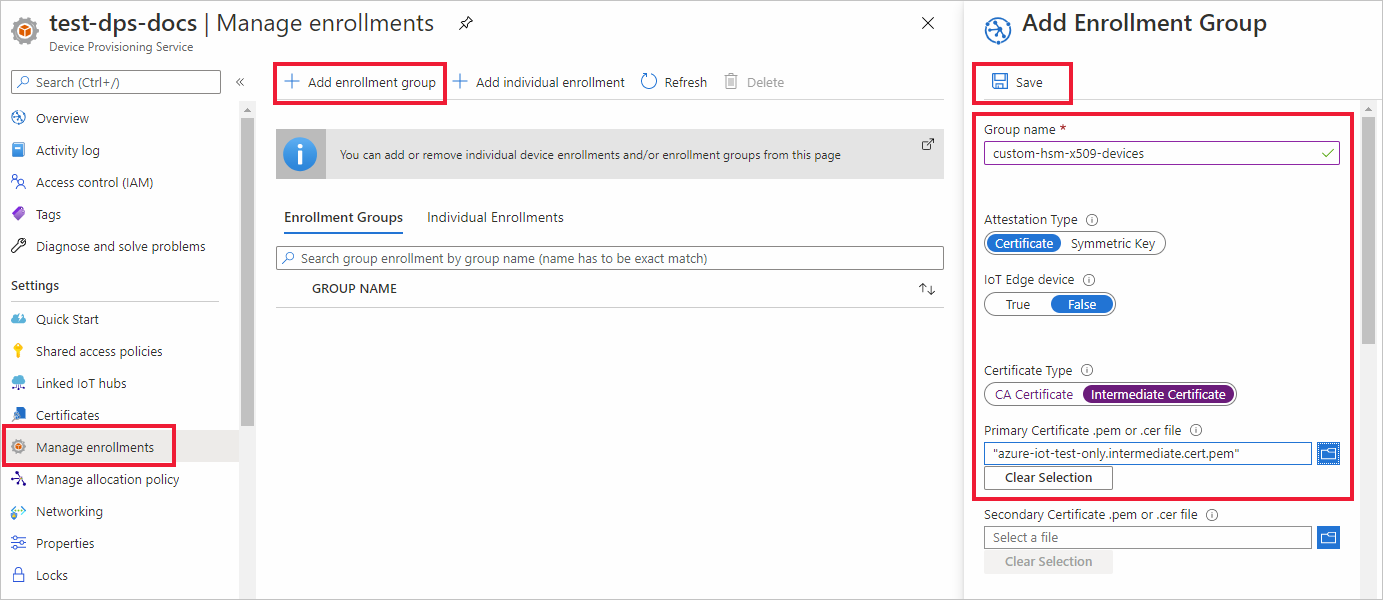Image resolution: width=1383 pixels, height=600 pixels.
Task: Save the new enrollment group
Action: 1017,82
